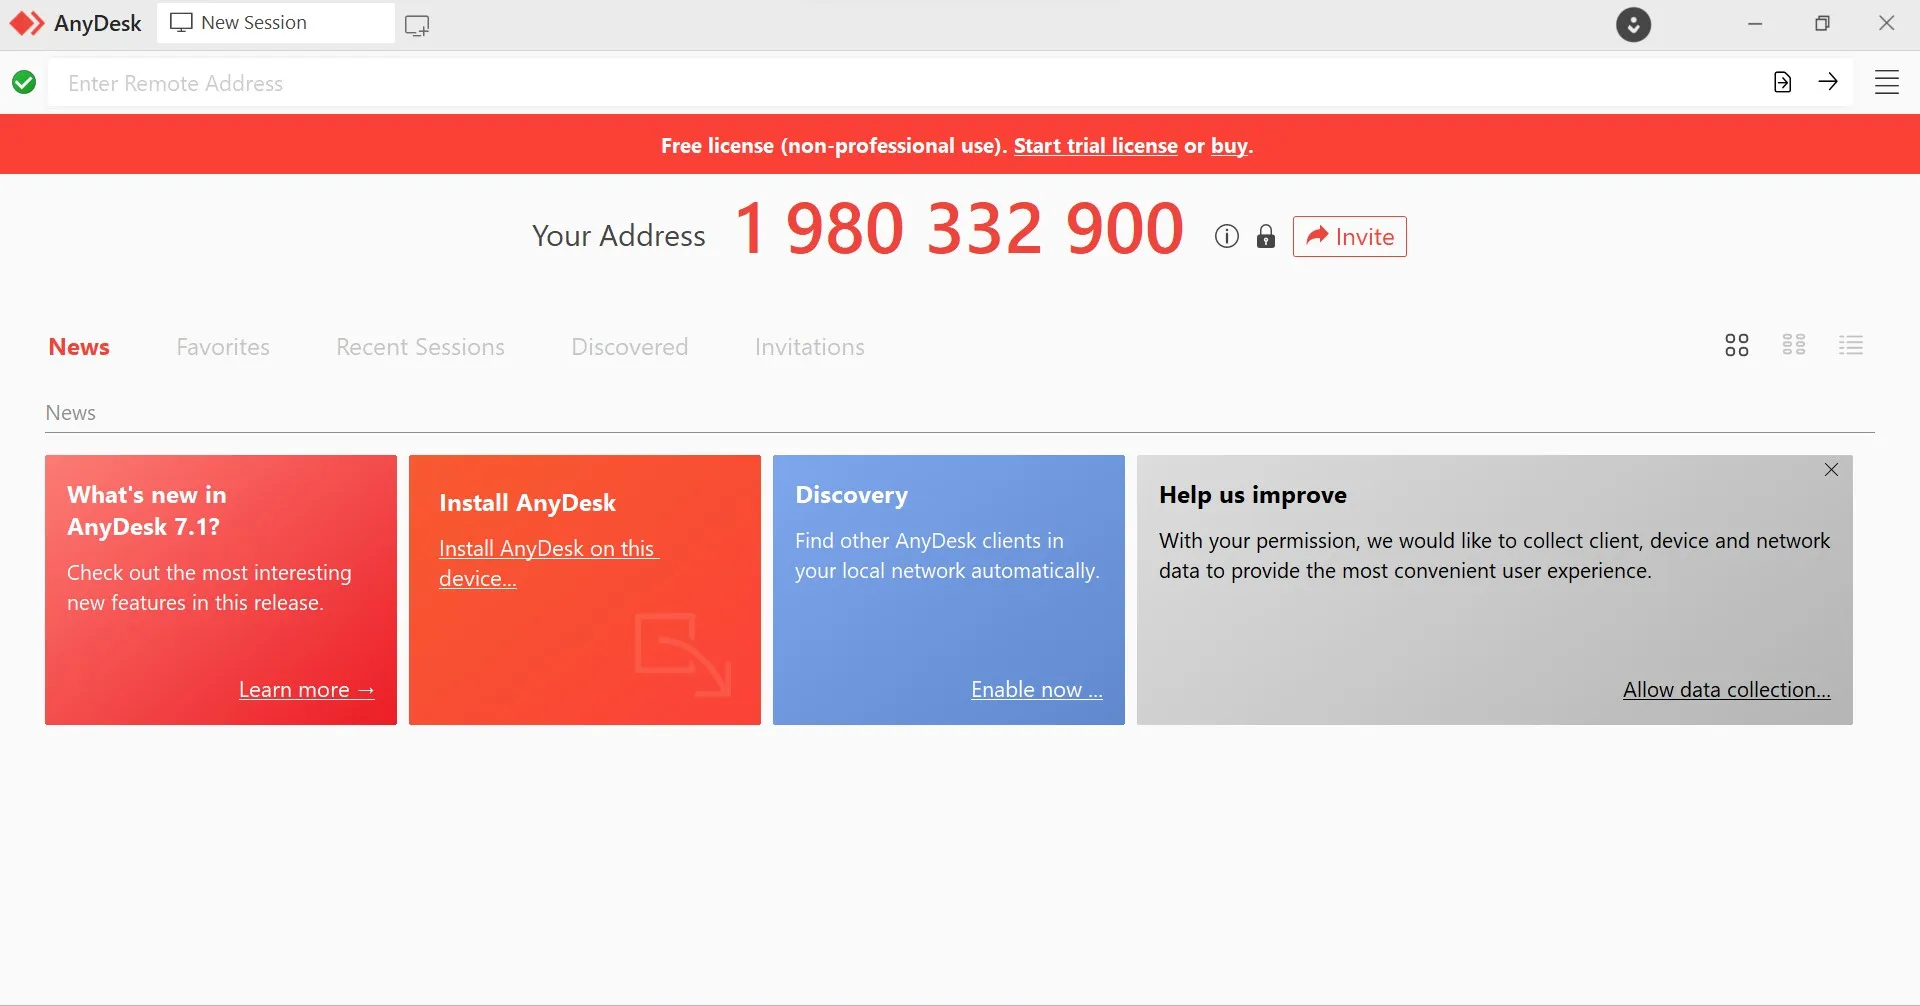Open the Favorites tab
This screenshot has height=1006, width=1920.
point(222,346)
